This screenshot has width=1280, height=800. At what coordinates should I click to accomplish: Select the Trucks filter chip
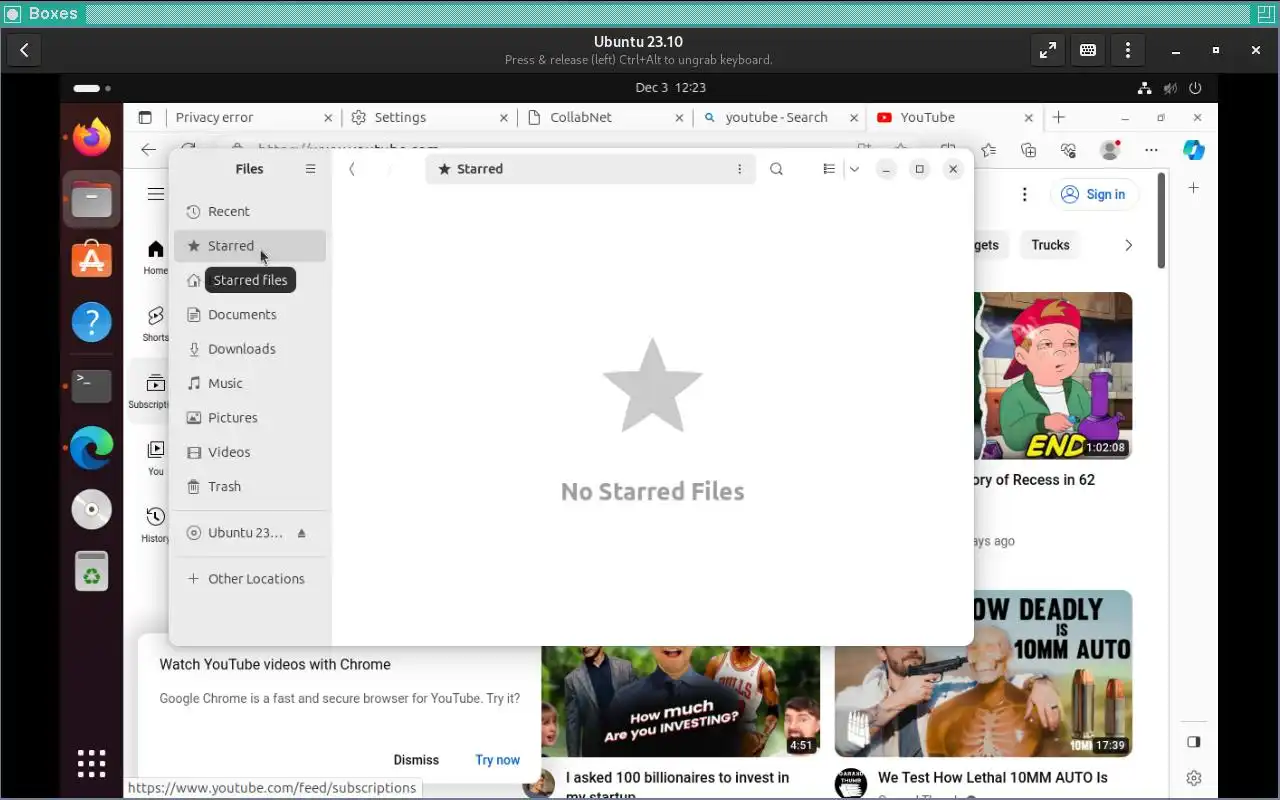1050,245
